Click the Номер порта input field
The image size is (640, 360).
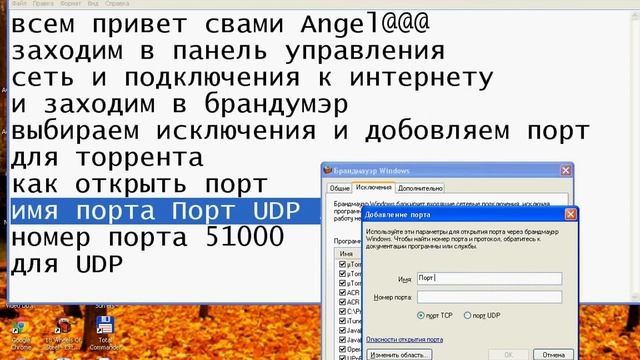tap(489, 297)
